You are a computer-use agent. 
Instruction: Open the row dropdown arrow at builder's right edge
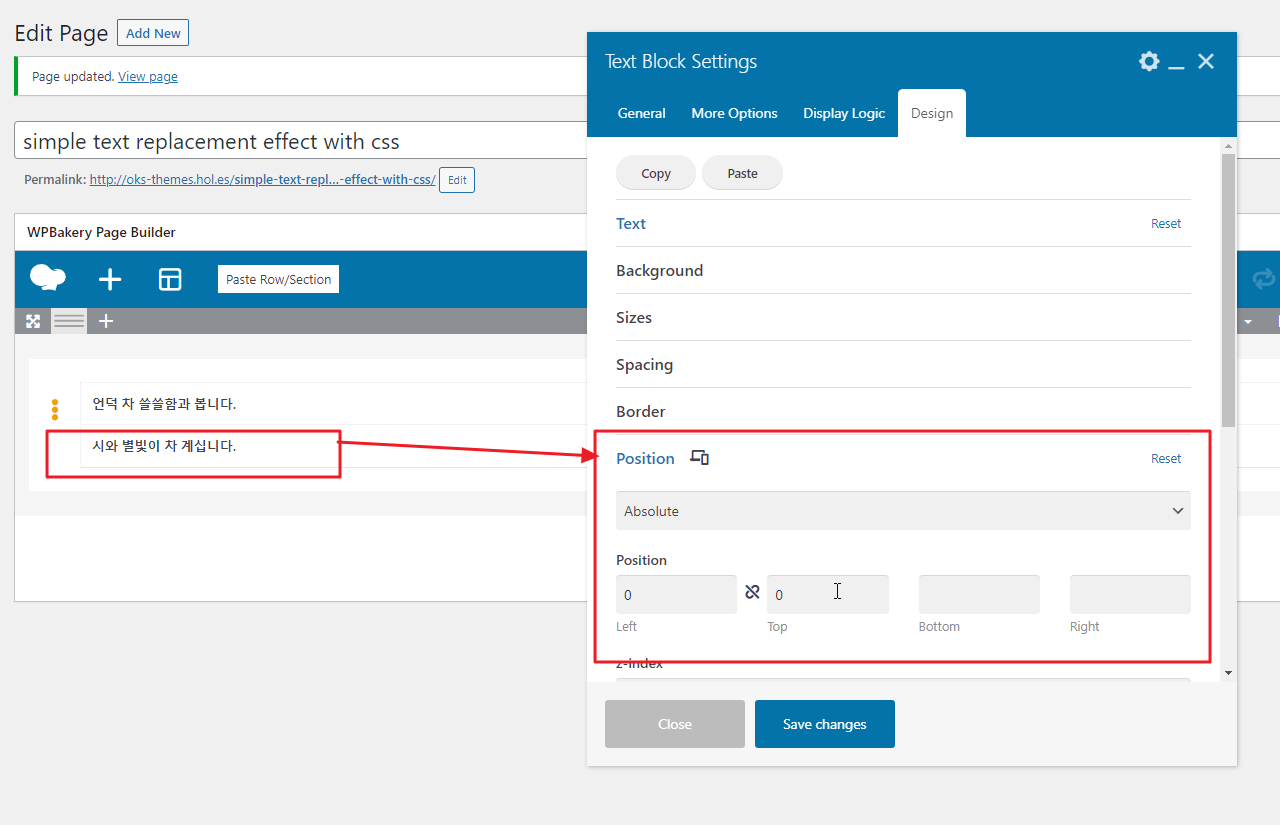point(1248,322)
